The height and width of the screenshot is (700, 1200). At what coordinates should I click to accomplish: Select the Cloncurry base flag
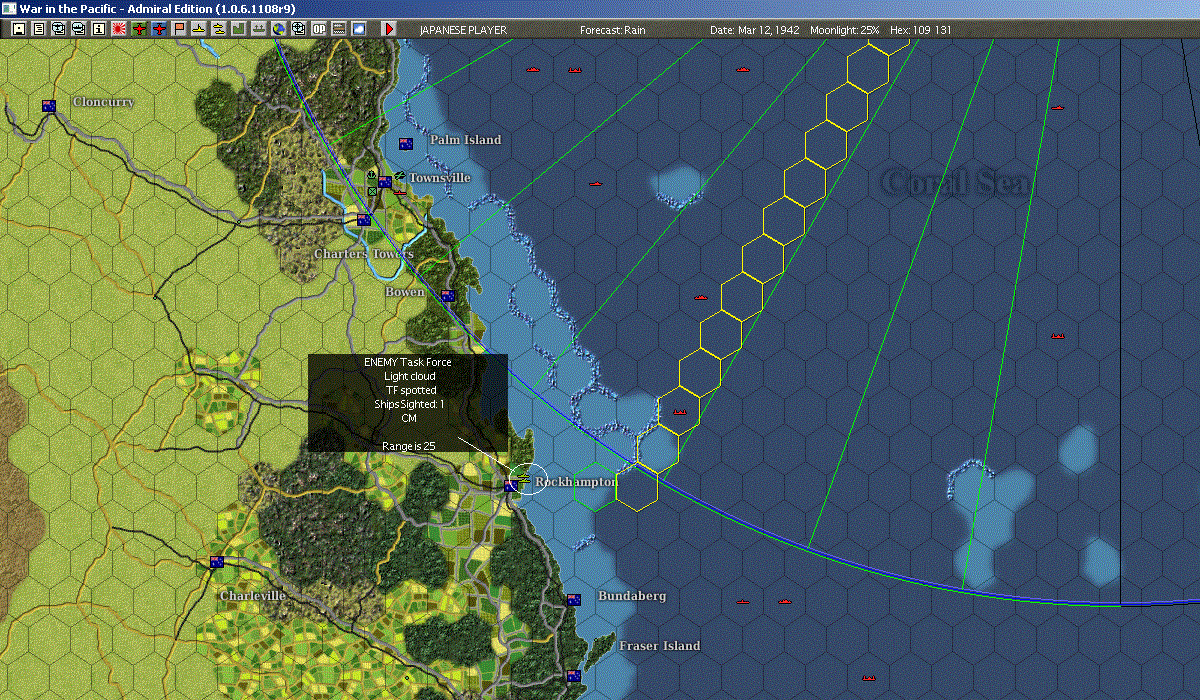48,106
